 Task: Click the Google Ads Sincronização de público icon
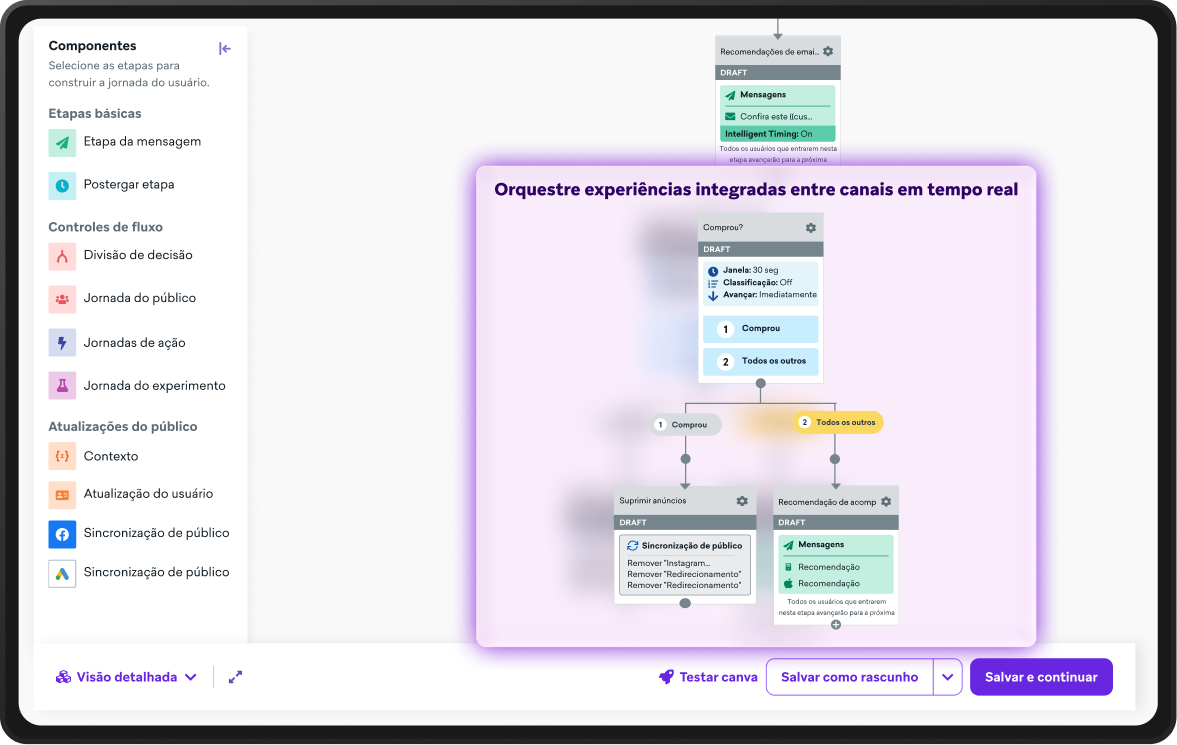click(62, 574)
